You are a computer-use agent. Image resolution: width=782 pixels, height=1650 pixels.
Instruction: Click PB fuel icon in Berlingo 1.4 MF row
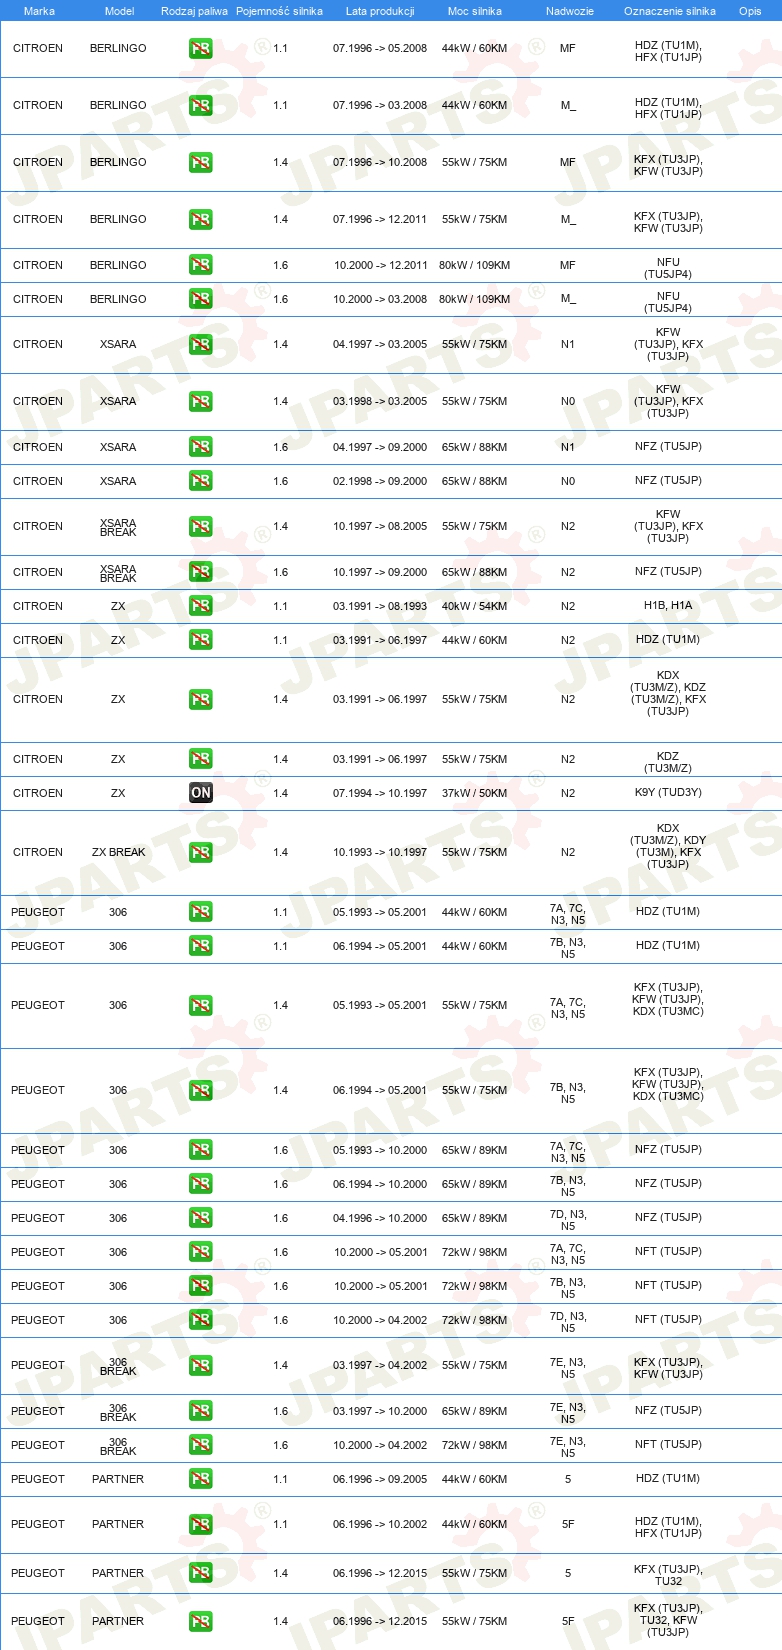(x=201, y=162)
